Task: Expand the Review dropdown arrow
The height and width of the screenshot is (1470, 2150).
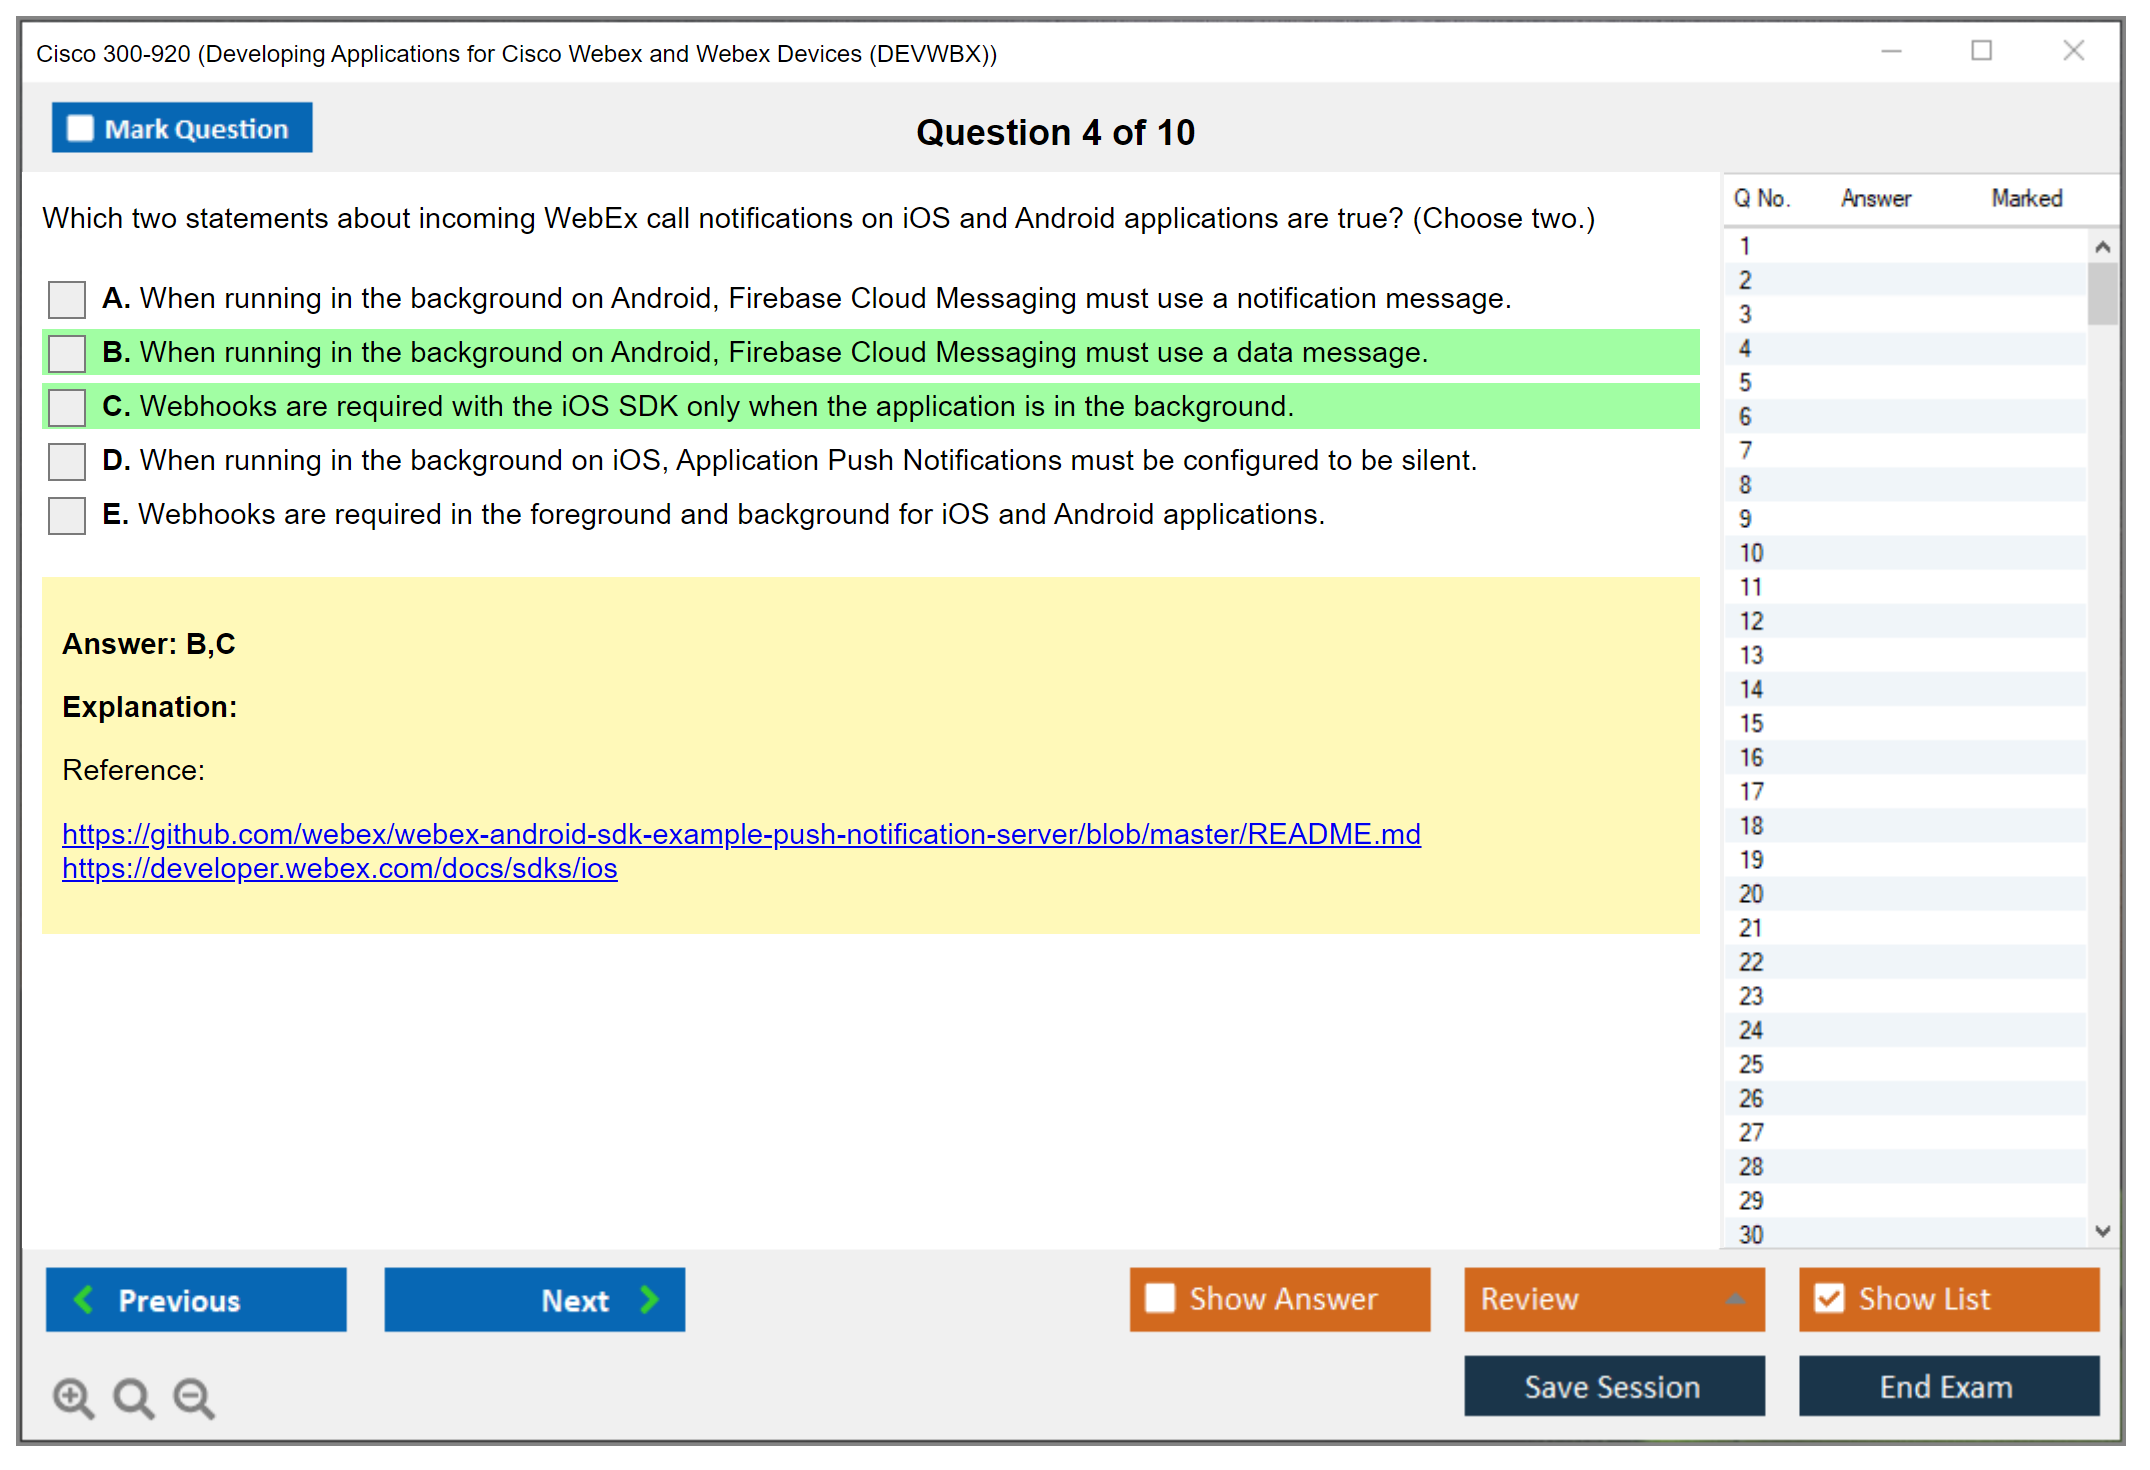Action: (x=1735, y=1299)
